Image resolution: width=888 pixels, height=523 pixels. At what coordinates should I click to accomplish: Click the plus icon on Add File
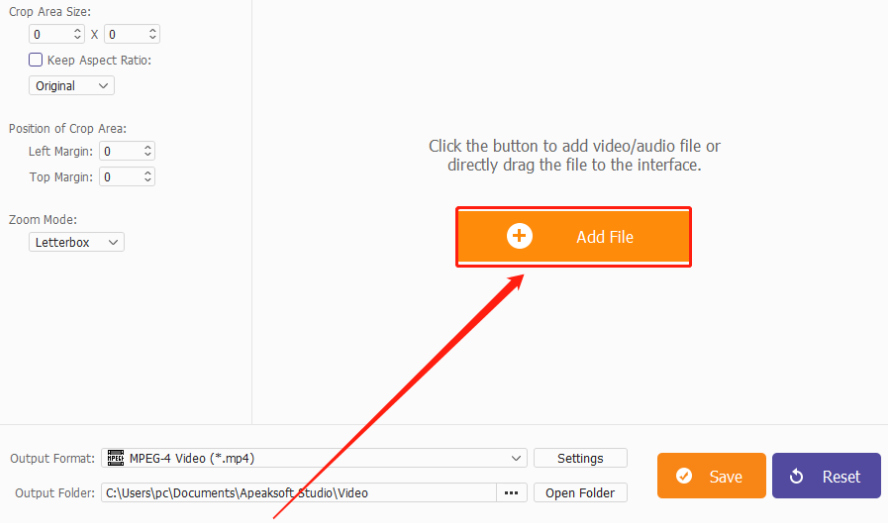(519, 236)
